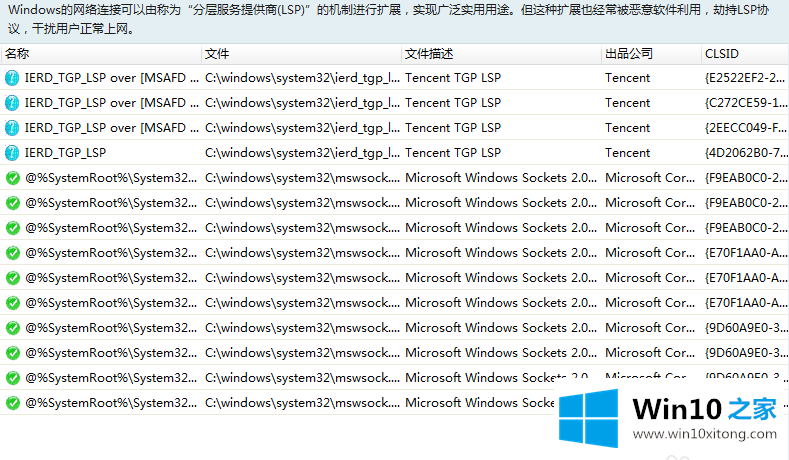Sort the list by the 文件描述 column header
This screenshot has height=460, width=789.
click(501, 54)
